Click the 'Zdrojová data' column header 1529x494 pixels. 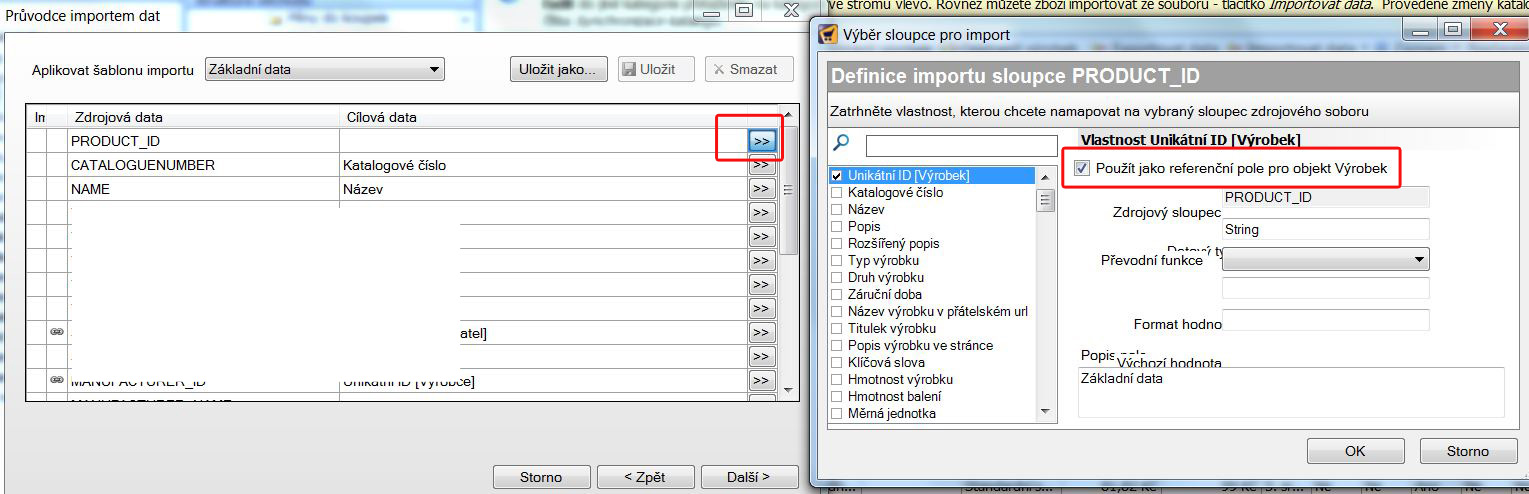point(112,118)
